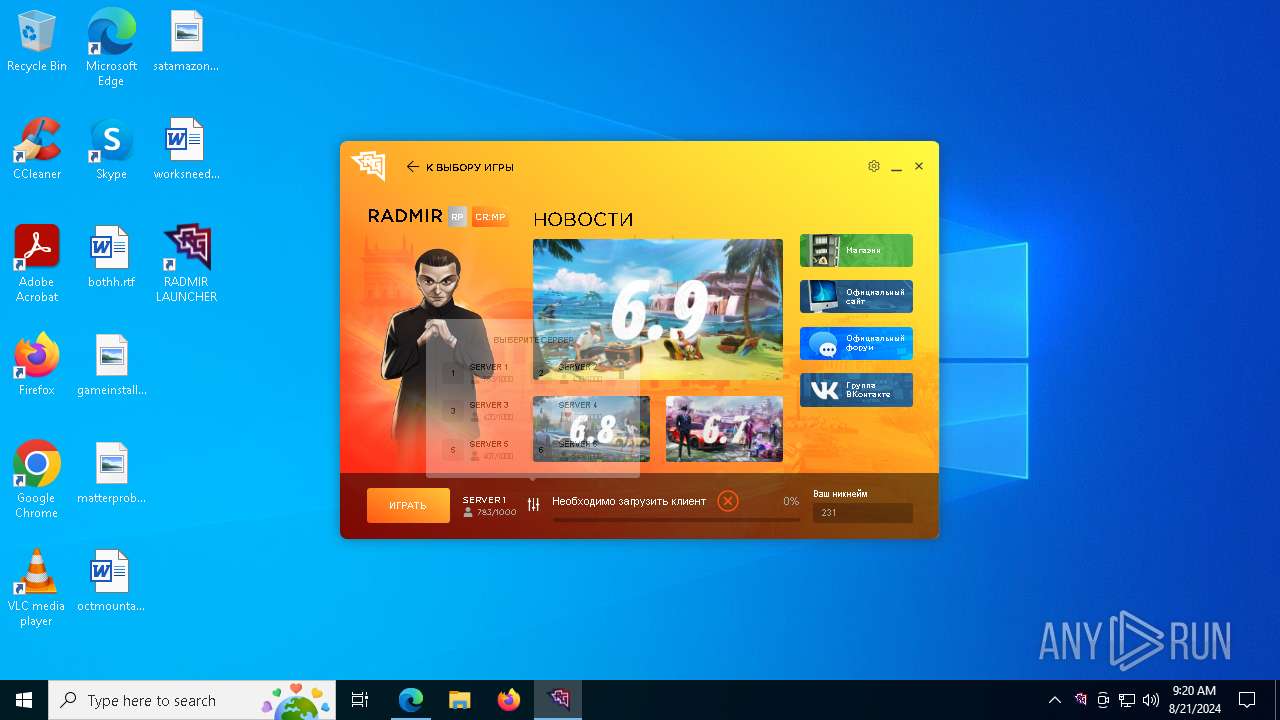Click the current SERVER 1 783/1000 label
This screenshot has width=1280, height=720.
click(x=489, y=506)
